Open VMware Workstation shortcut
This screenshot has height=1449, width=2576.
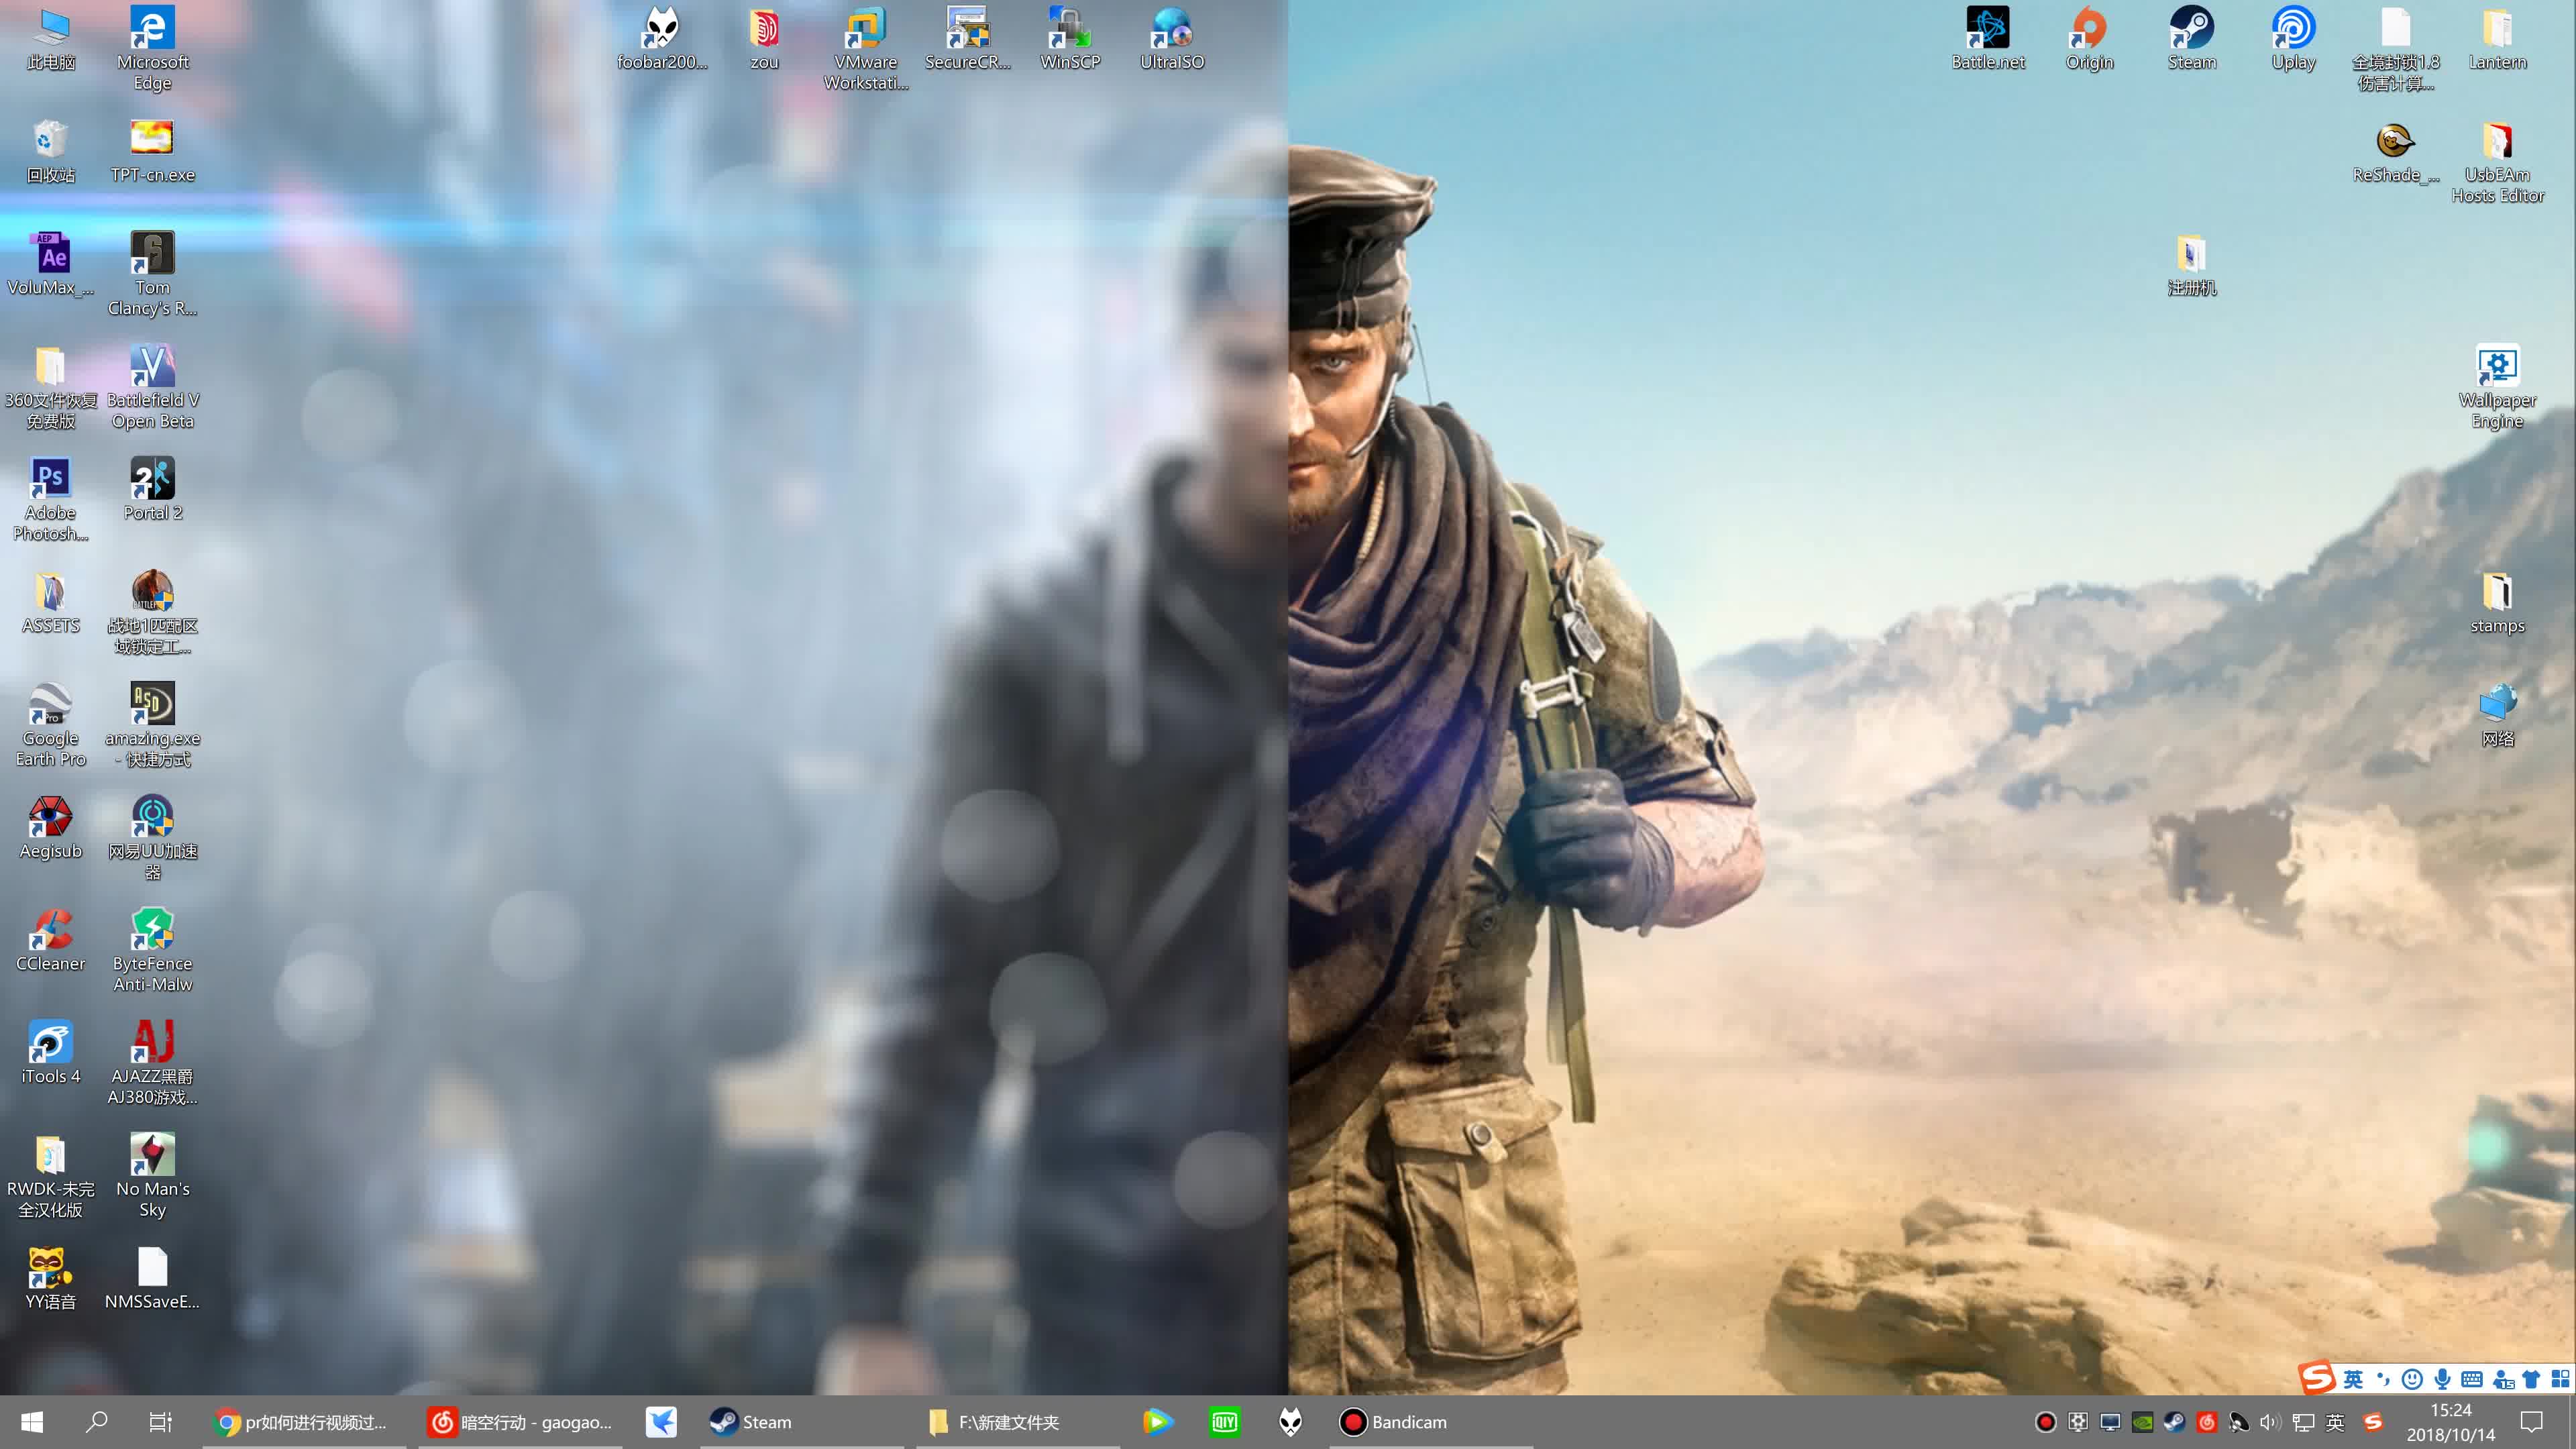click(x=865, y=47)
